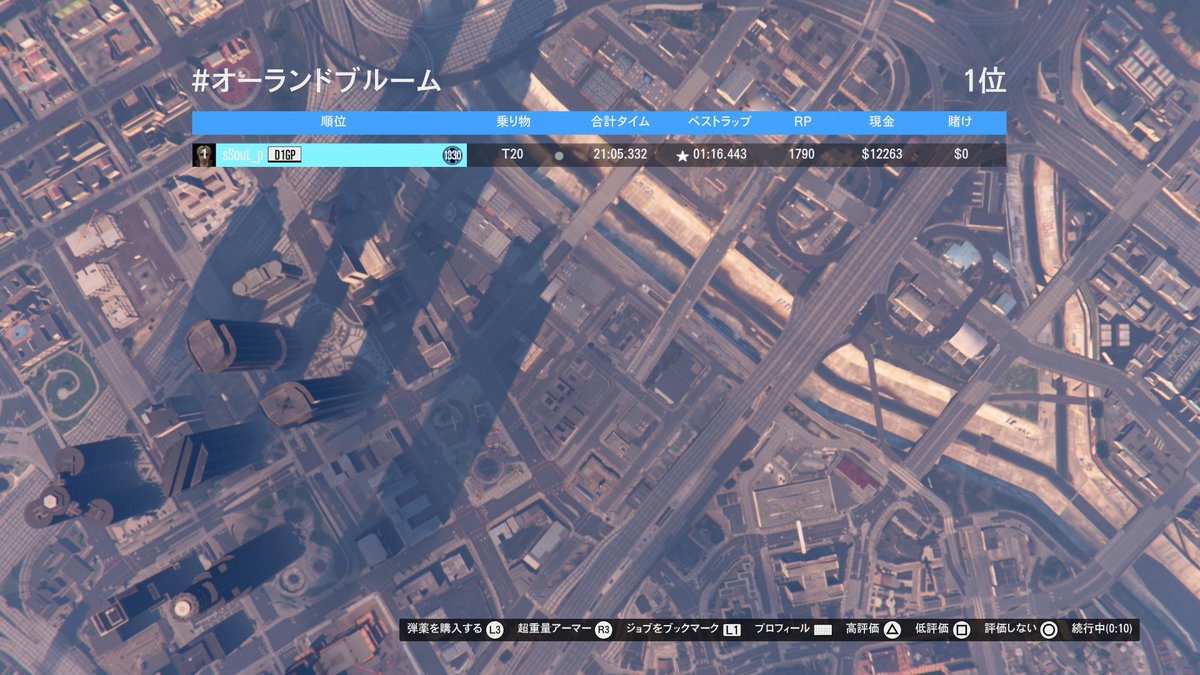Click the total time 21:05.332
Screen dimensions: 1200x675
pos(620,155)
